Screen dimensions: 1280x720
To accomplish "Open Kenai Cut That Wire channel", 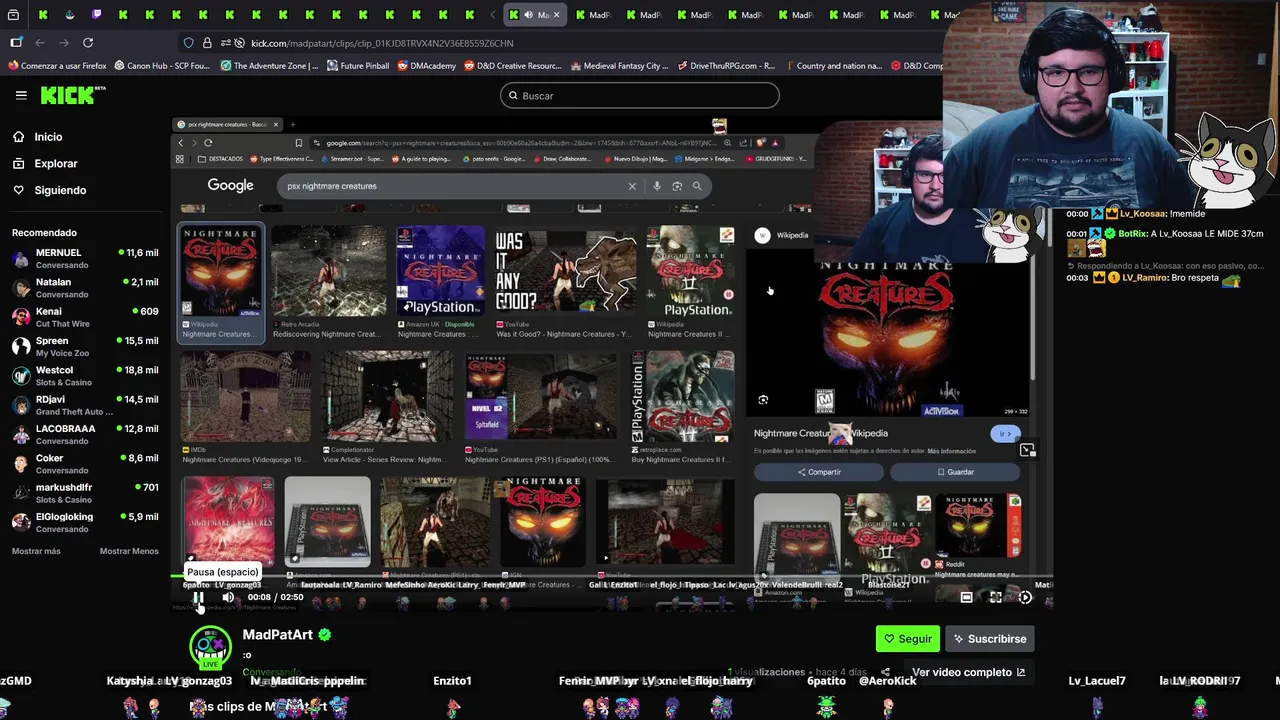I will 85,317.
